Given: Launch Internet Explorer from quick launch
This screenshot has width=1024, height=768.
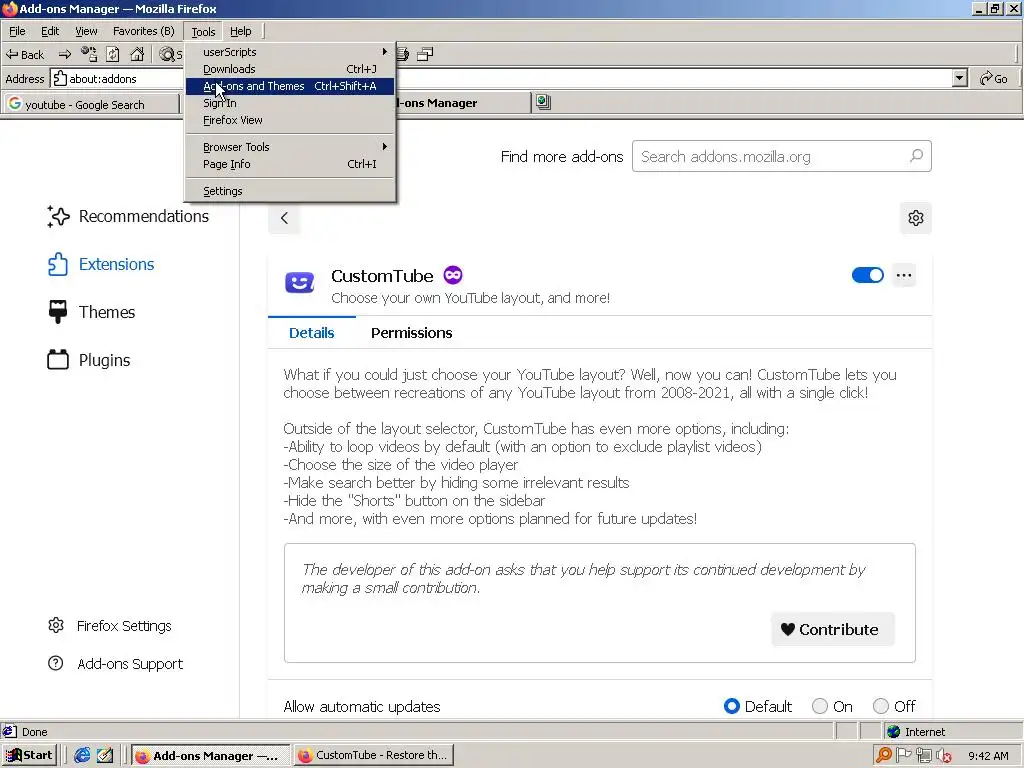Looking at the screenshot, I should click(82, 755).
